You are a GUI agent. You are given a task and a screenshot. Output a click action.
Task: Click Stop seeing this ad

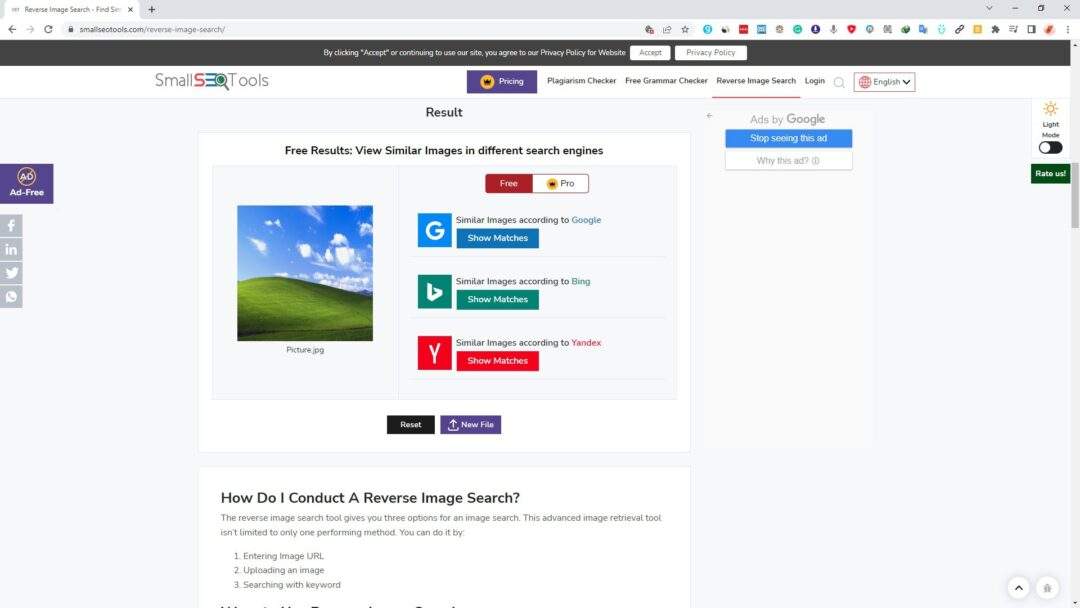(788, 138)
